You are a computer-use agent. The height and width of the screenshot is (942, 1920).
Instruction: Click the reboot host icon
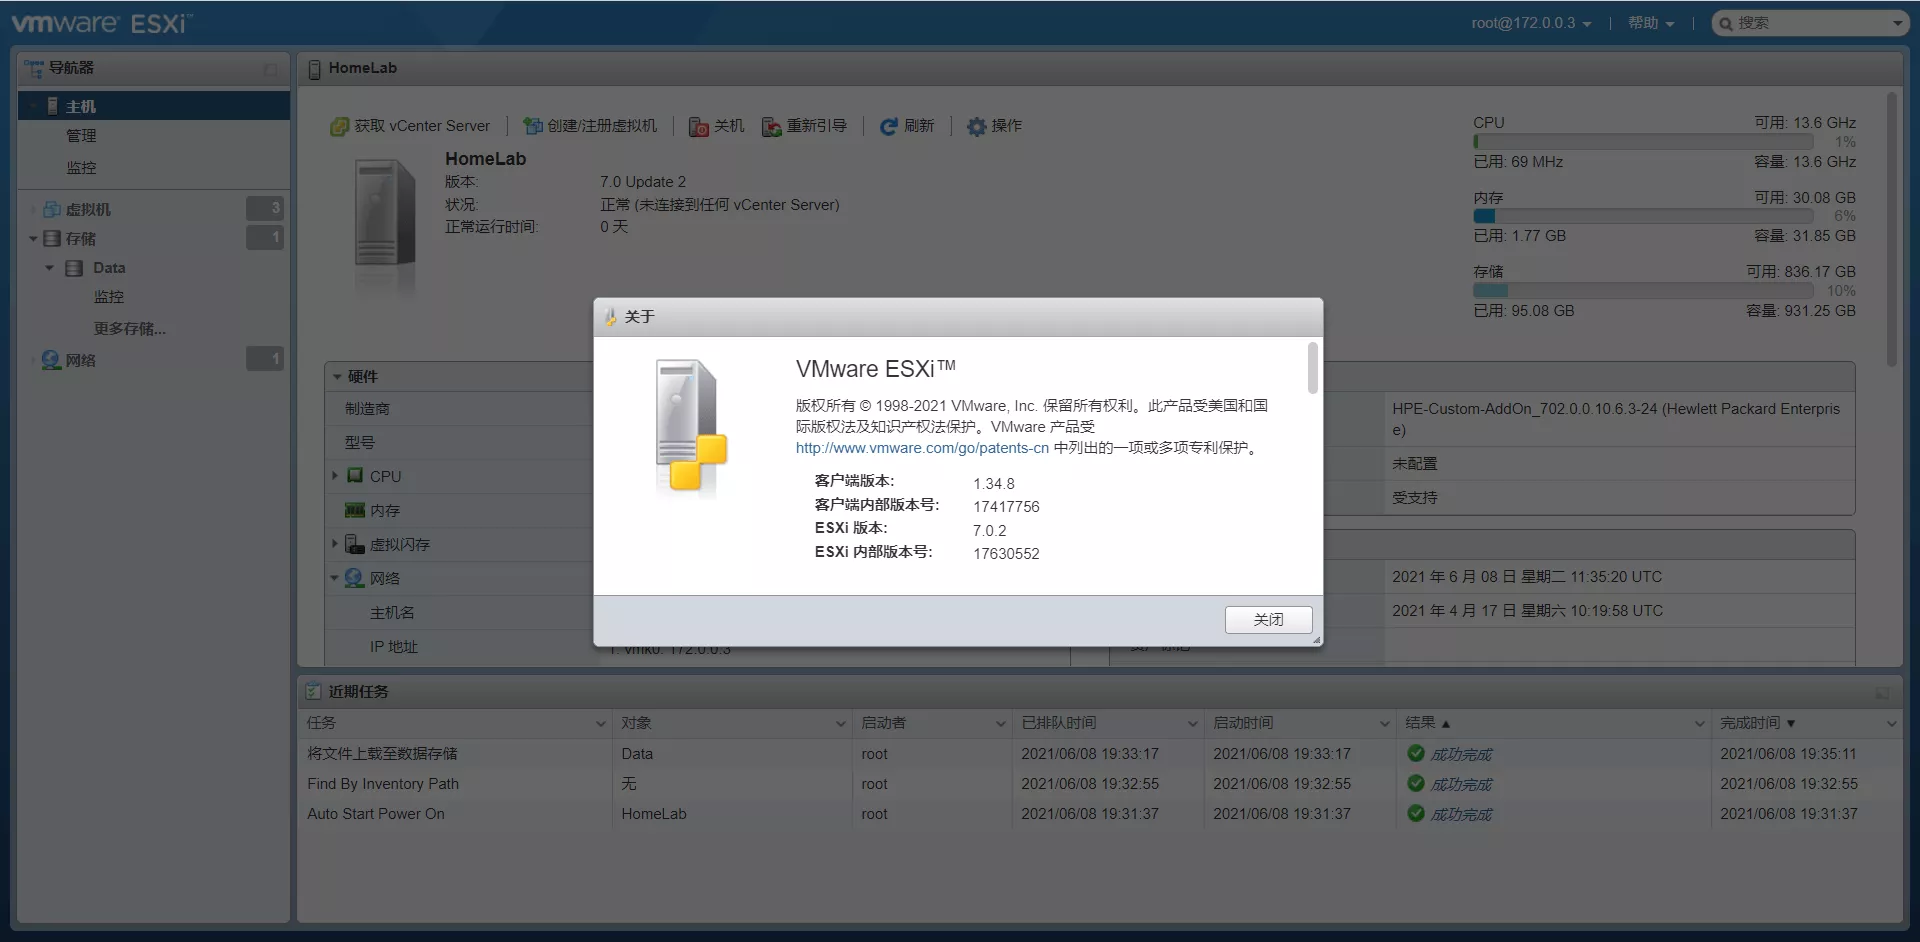click(771, 127)
